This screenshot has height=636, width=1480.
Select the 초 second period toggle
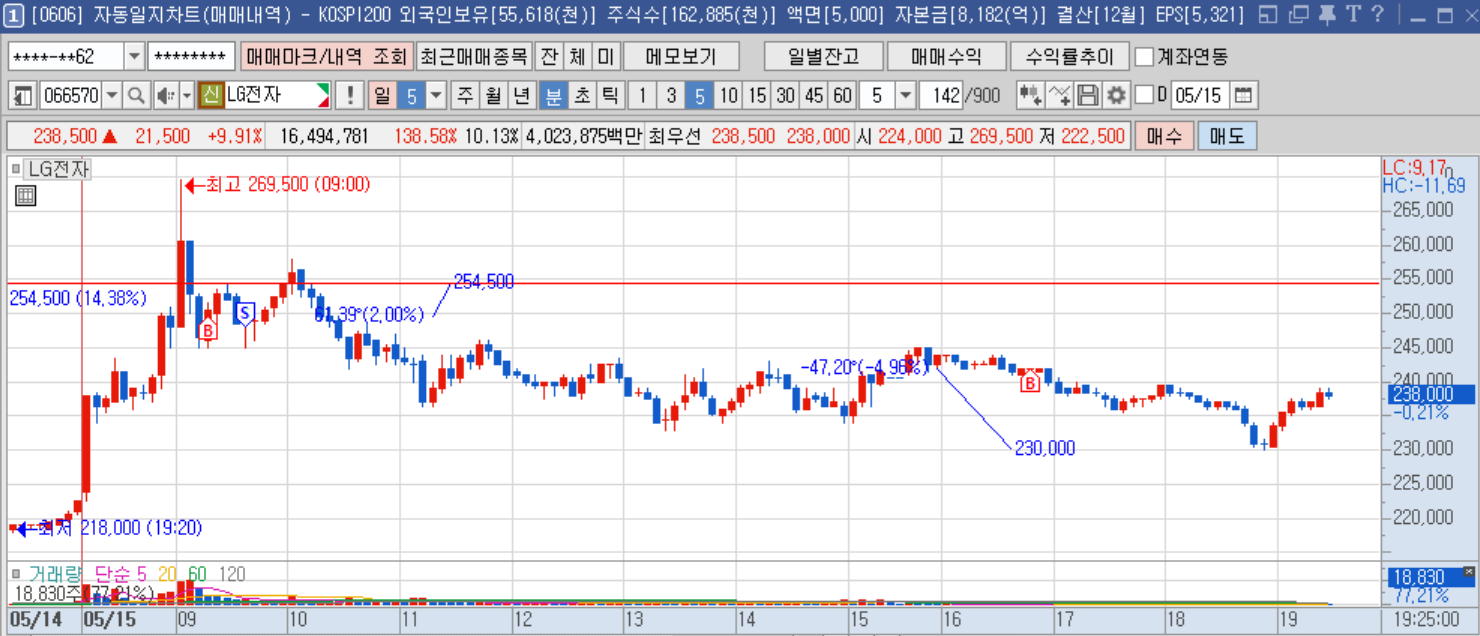[x=581, y=96]
